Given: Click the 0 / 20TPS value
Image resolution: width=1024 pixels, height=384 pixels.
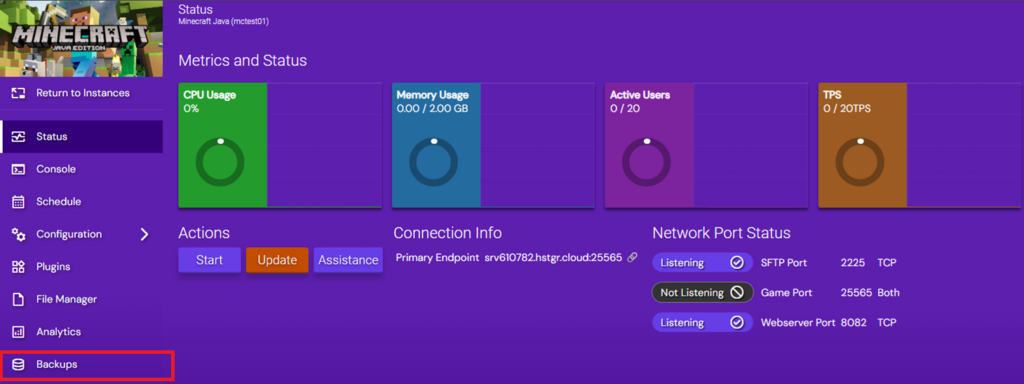Looking at the screenshot, I should [x=847, y=108].
